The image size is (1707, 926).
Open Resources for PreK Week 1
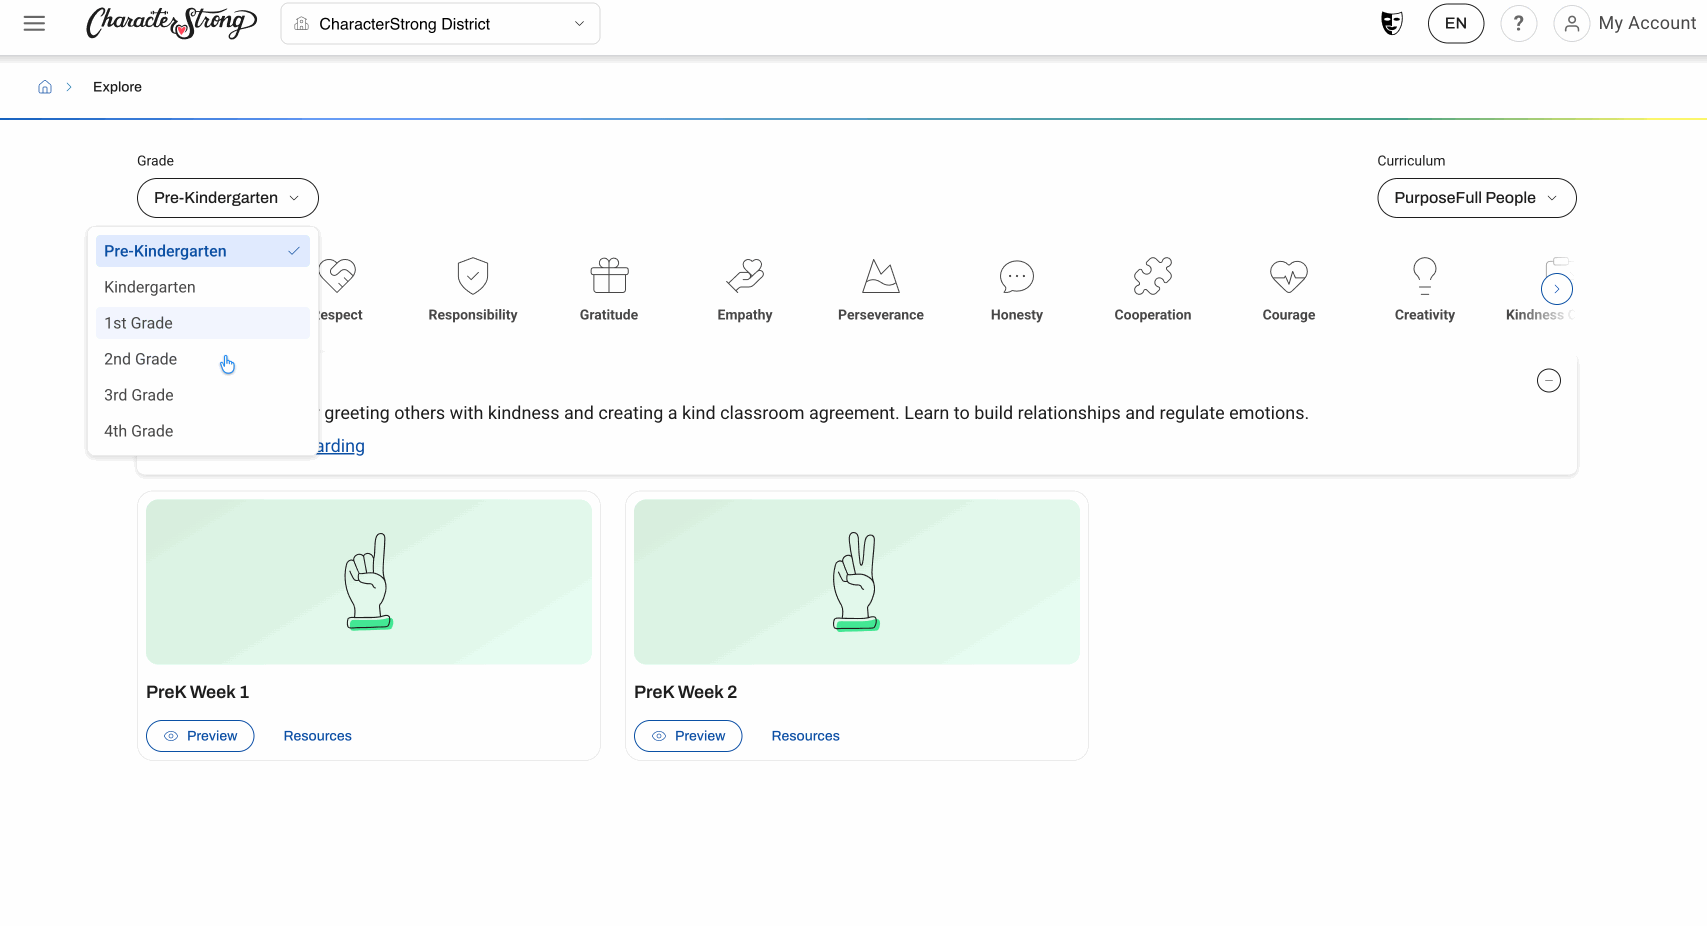[x=317, y=736]
